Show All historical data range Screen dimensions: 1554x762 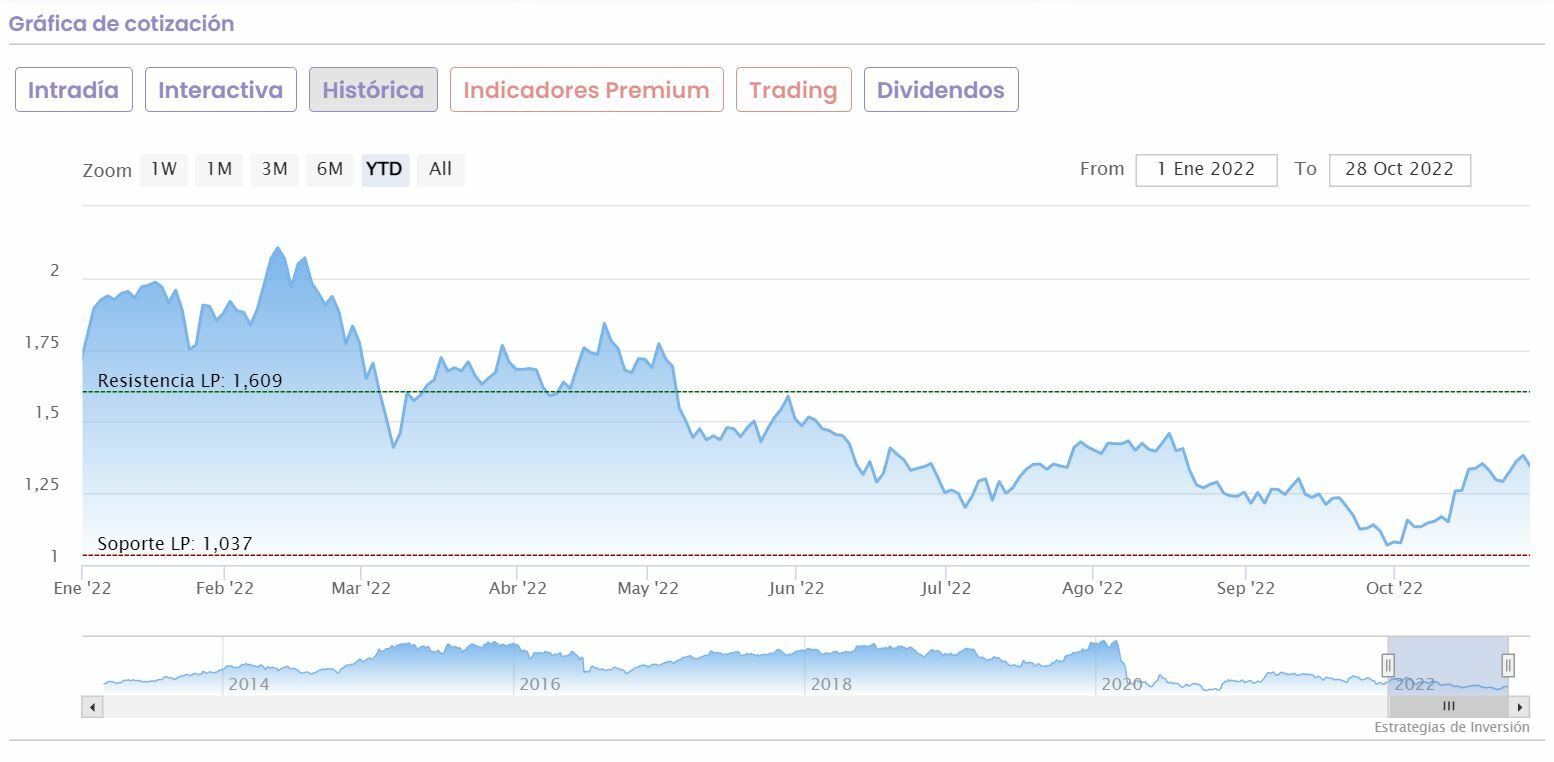pos(440,169)
